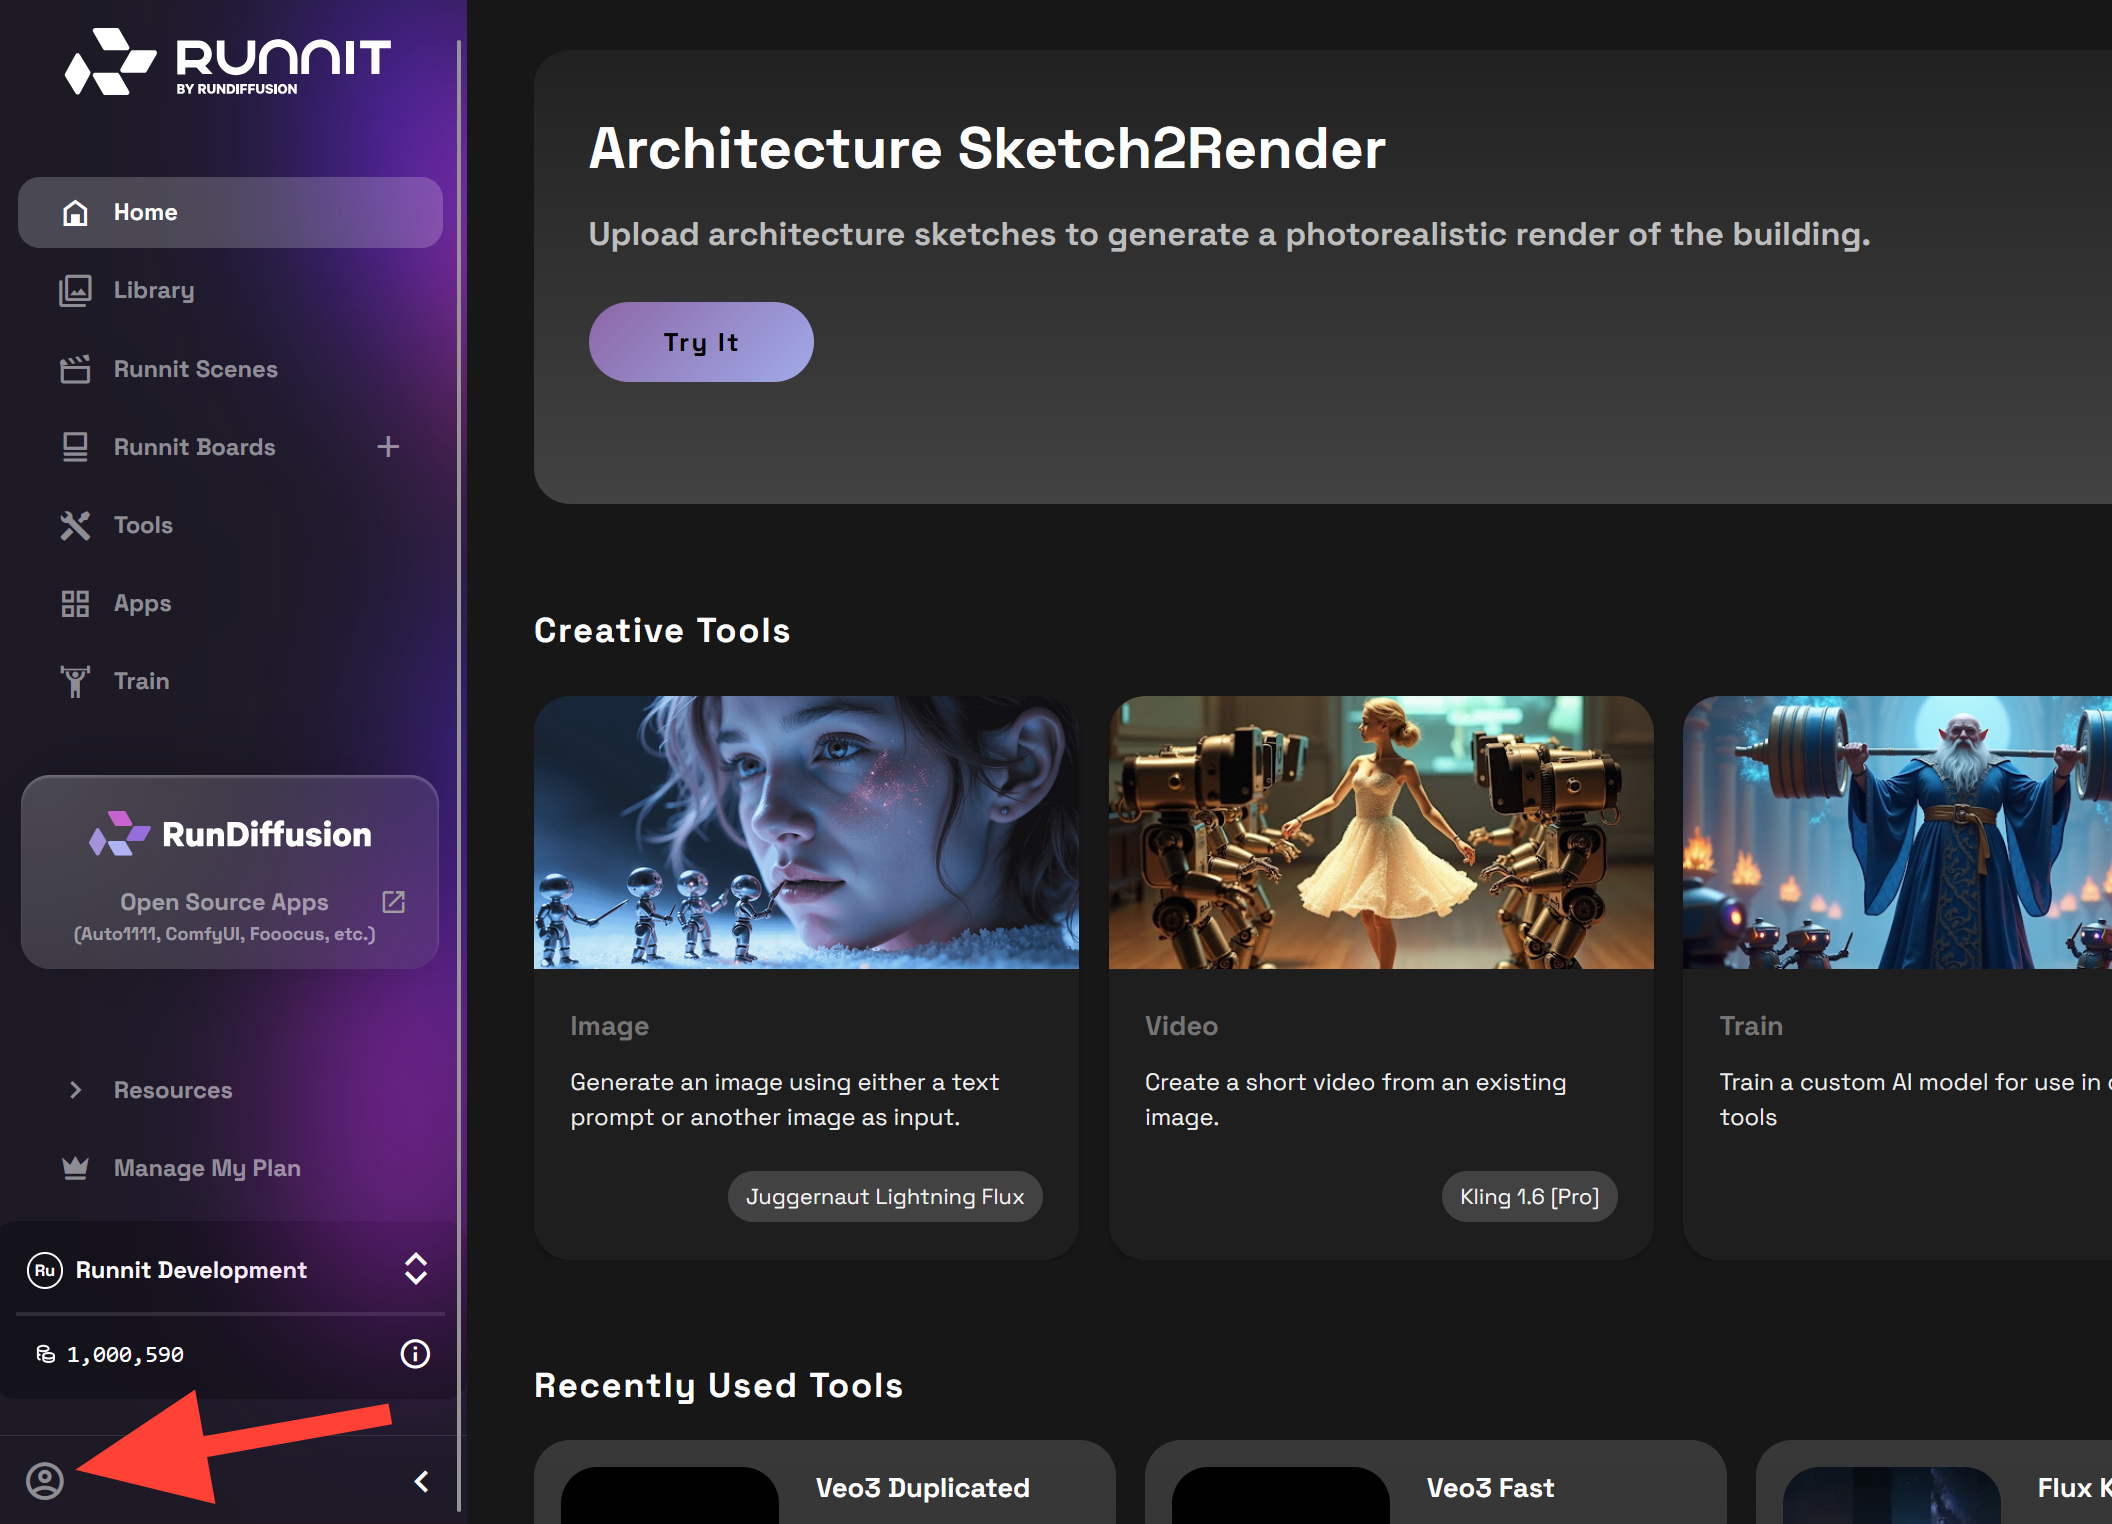2112x1524 pixels.
Task: Click the Resources label in the sidebar
Action: click(x=173, y=1090)
